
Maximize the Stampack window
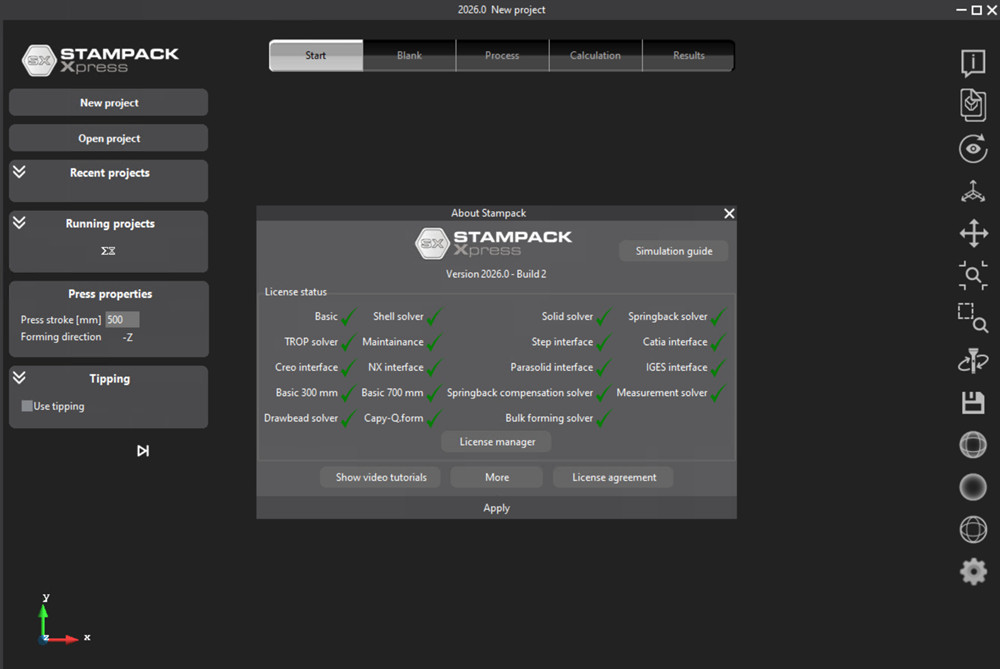(976, 10)
